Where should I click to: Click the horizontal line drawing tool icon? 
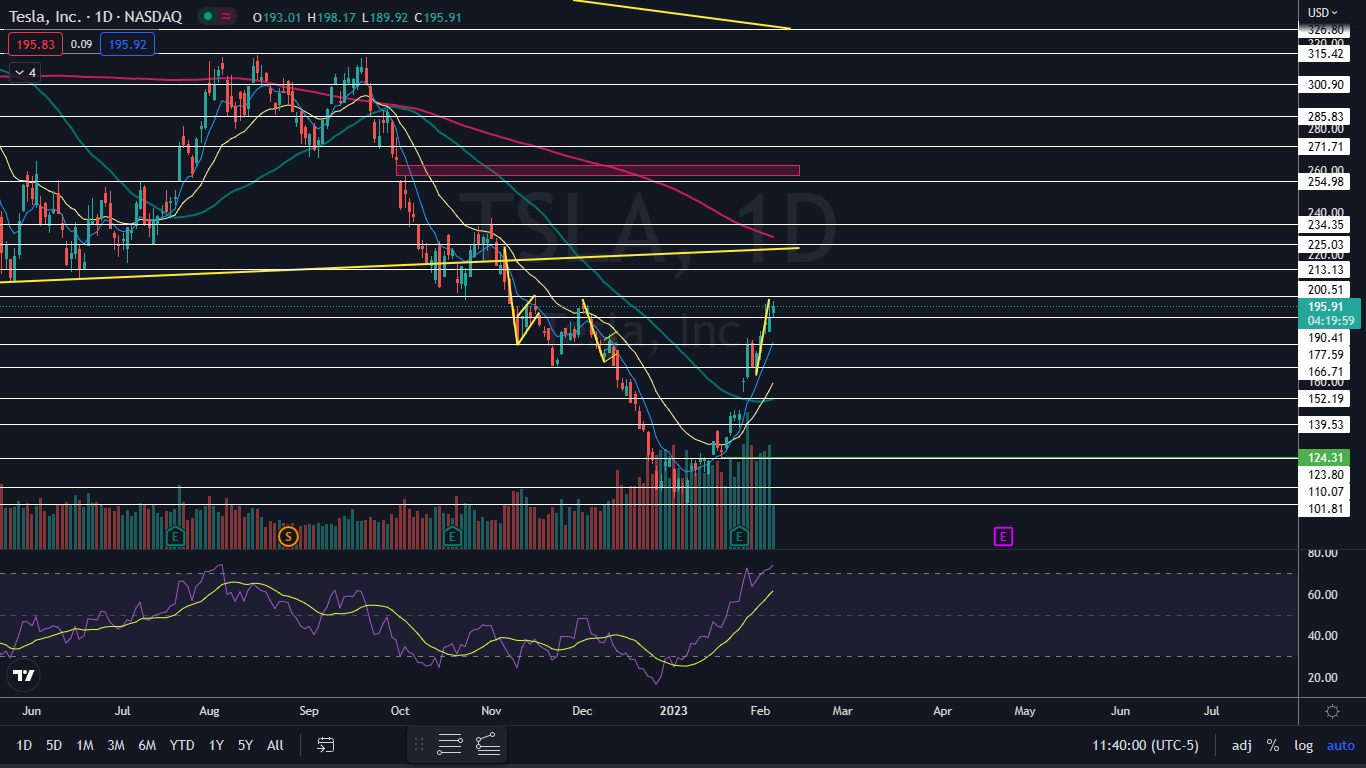pyautogui.click(x=450, y=744)
